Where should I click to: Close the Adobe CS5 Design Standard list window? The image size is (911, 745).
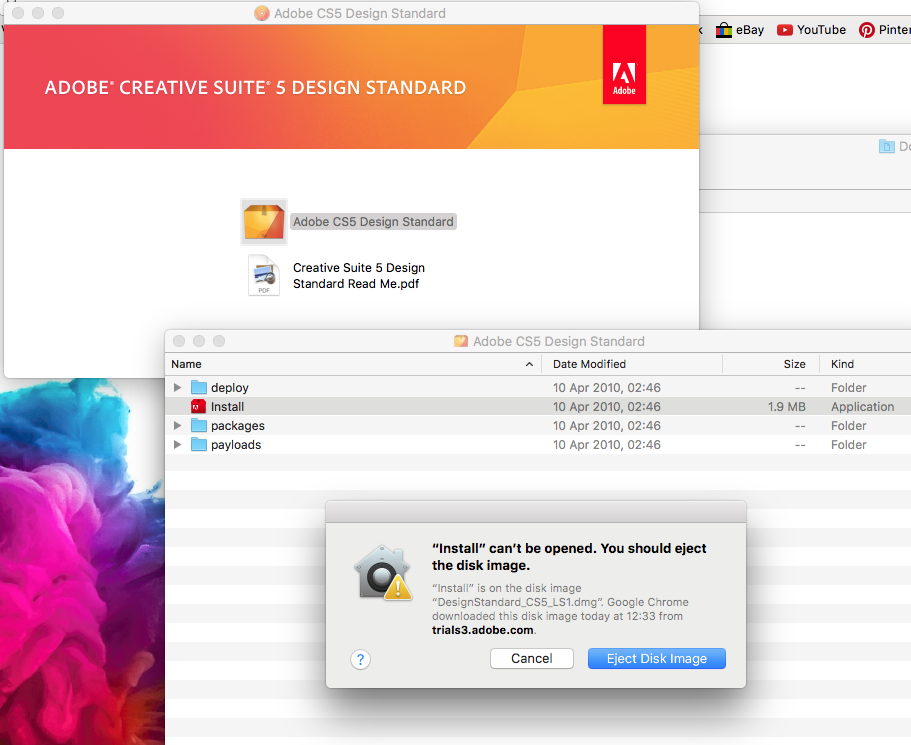179,341
